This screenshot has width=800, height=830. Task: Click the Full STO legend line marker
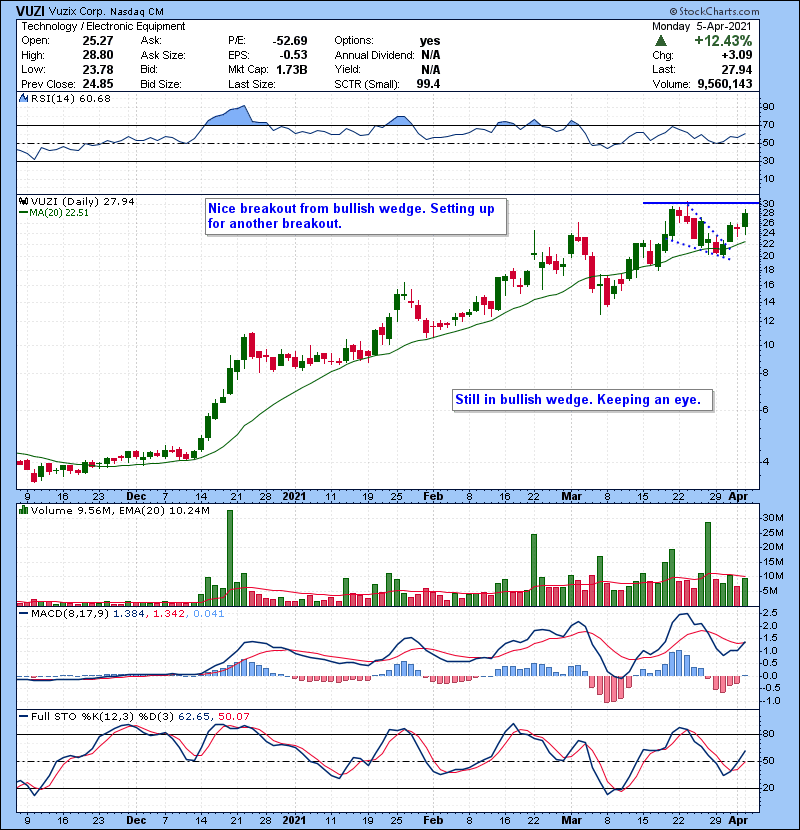tap(23, 716)
